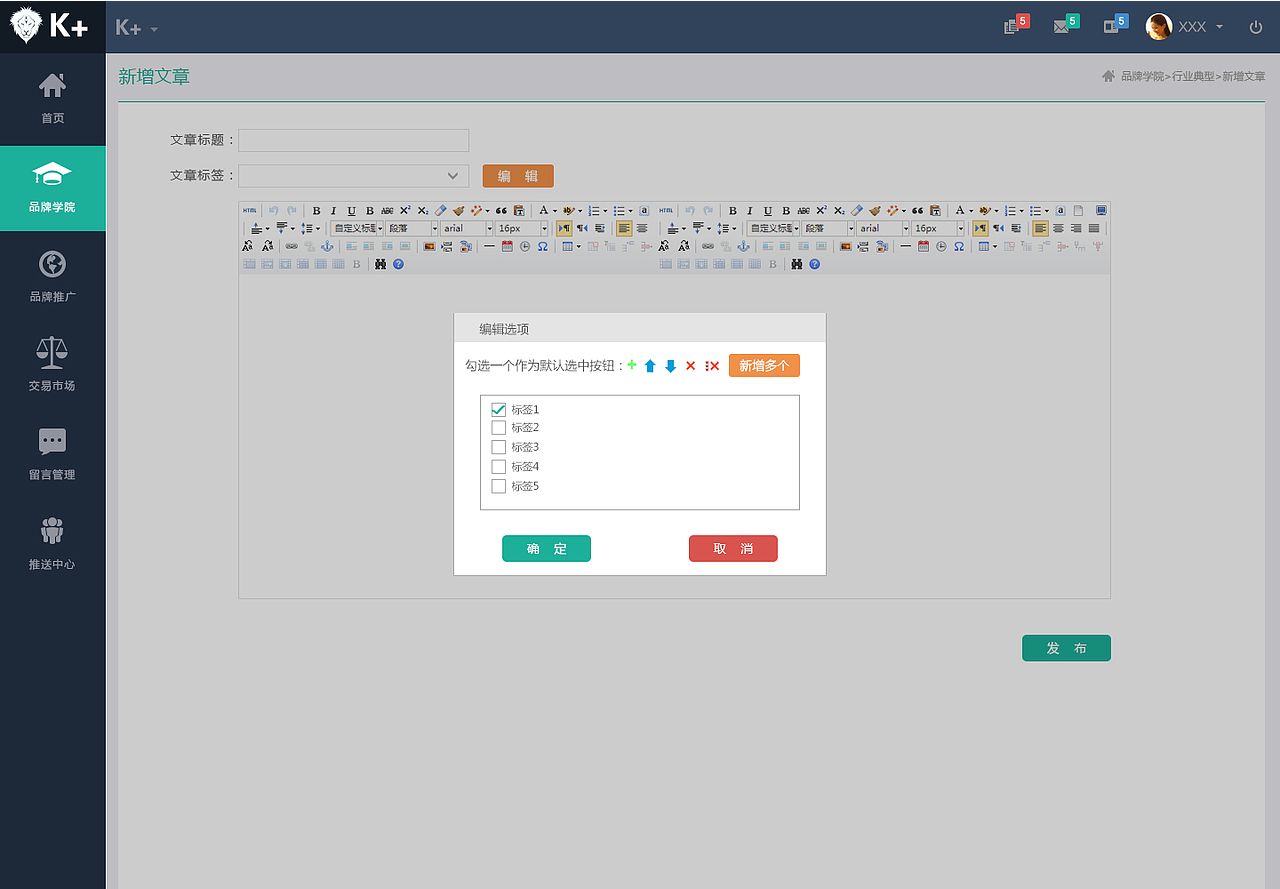Delete all options with red list-X icon
Viewport: 1280px width, 889px height.
pyautogui.click(x=712, y=366)
